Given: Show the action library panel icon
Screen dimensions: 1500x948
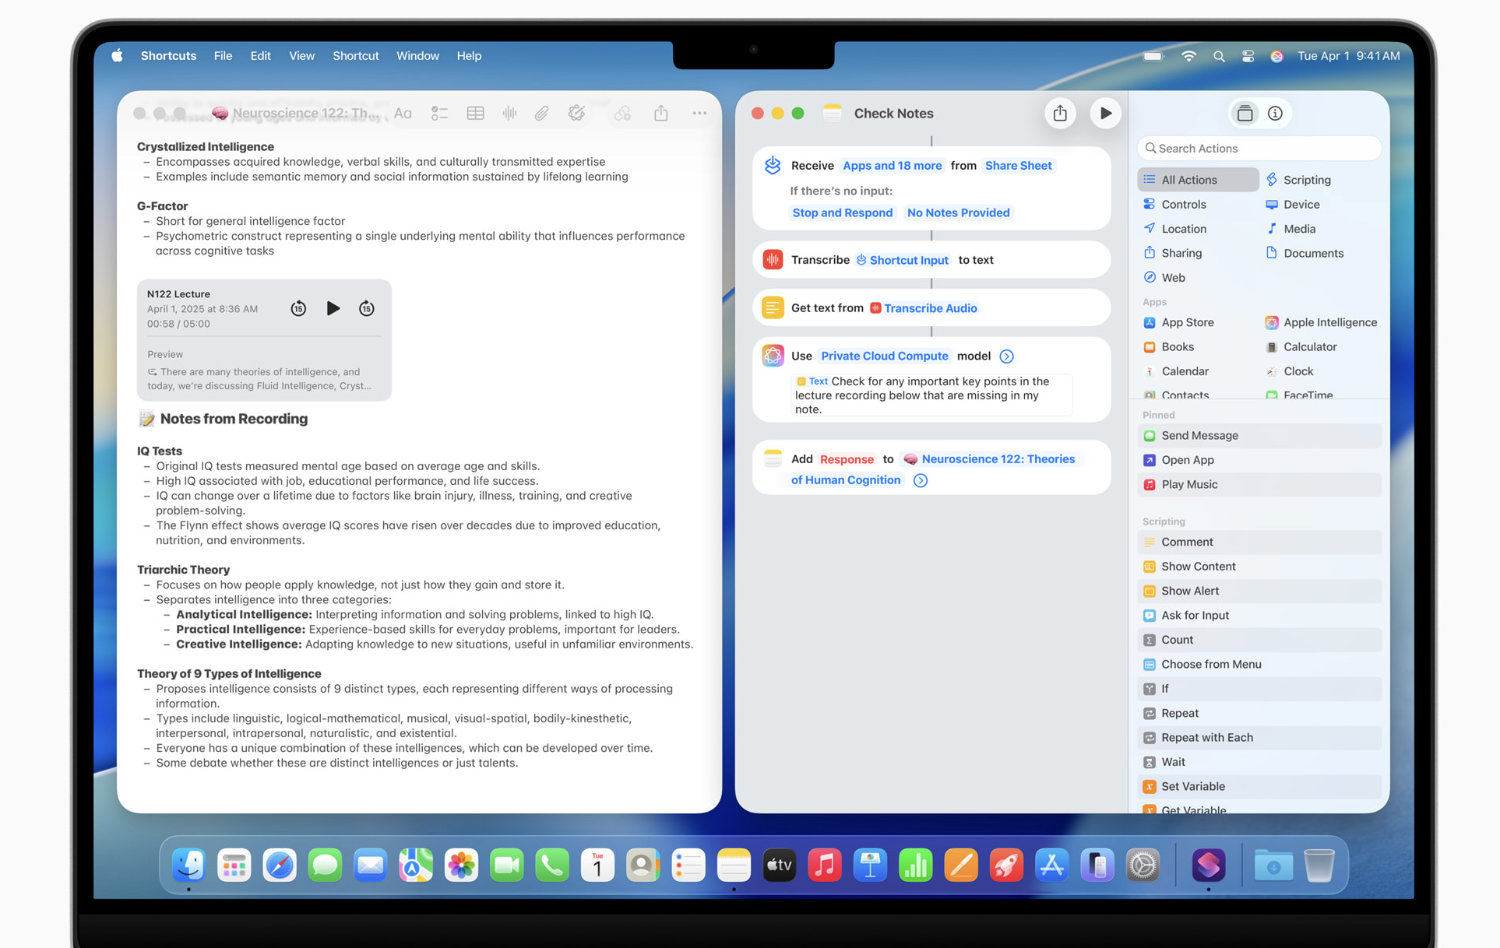Looking at the screenshot, I should click(x=1244, y=113).
